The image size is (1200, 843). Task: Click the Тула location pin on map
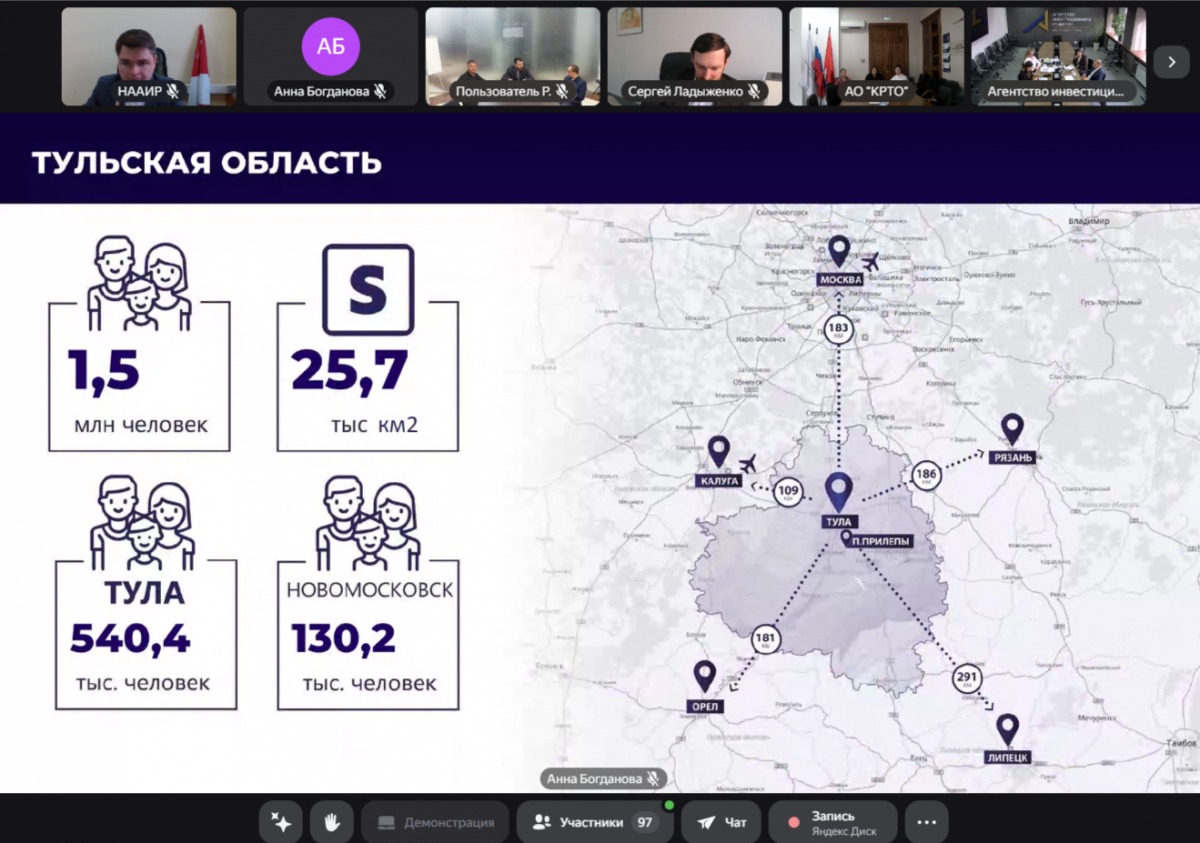838,491
